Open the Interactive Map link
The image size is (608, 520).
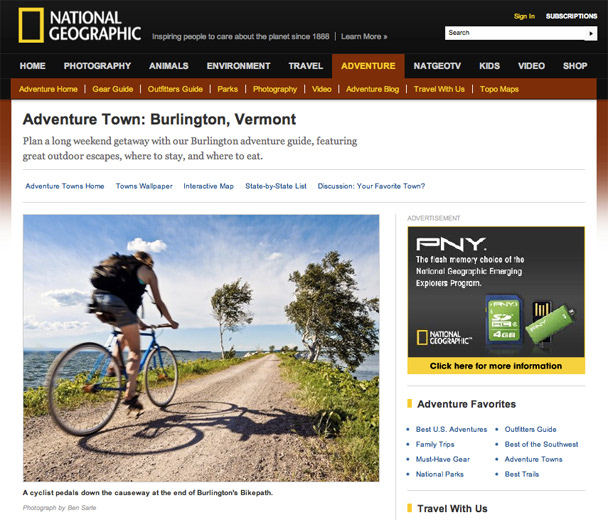[209, 186]
